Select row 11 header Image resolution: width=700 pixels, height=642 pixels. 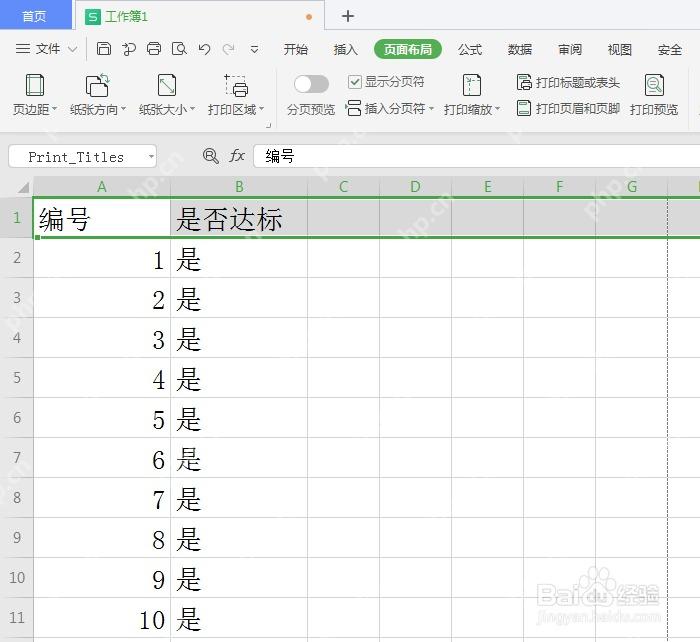click(x=17, y=618)
